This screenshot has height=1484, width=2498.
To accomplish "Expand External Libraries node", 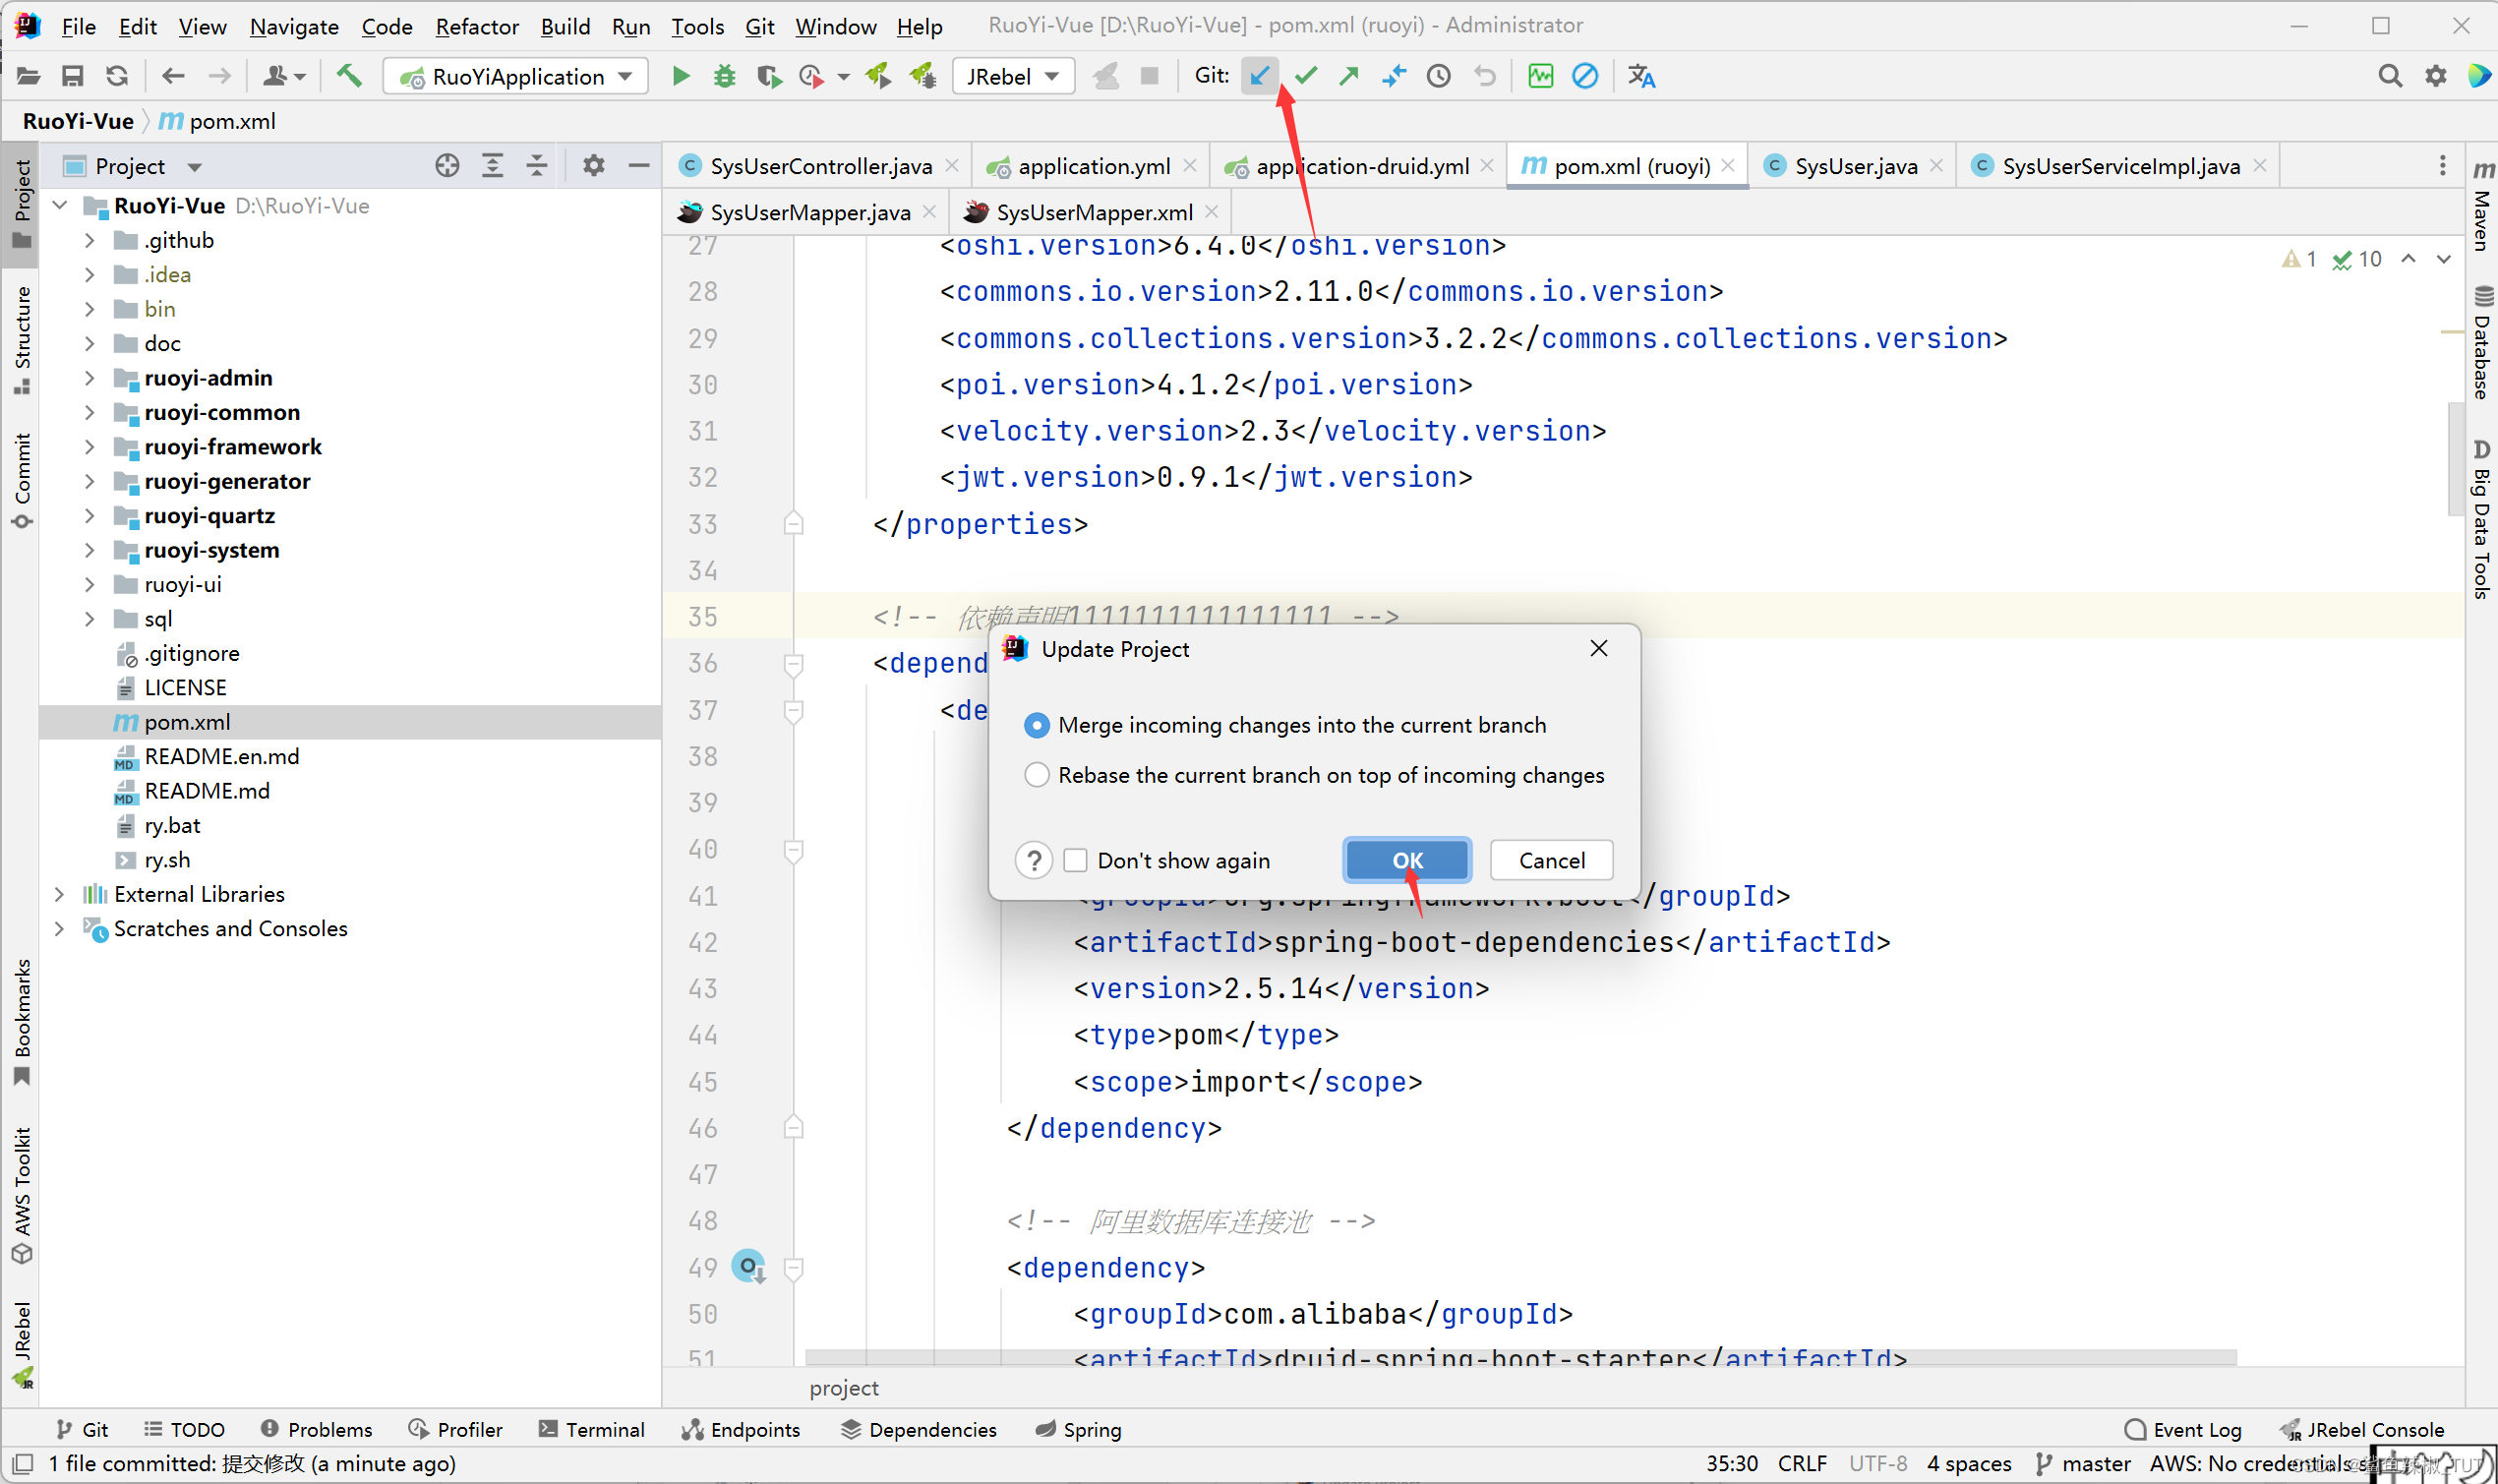I will 59,894.
